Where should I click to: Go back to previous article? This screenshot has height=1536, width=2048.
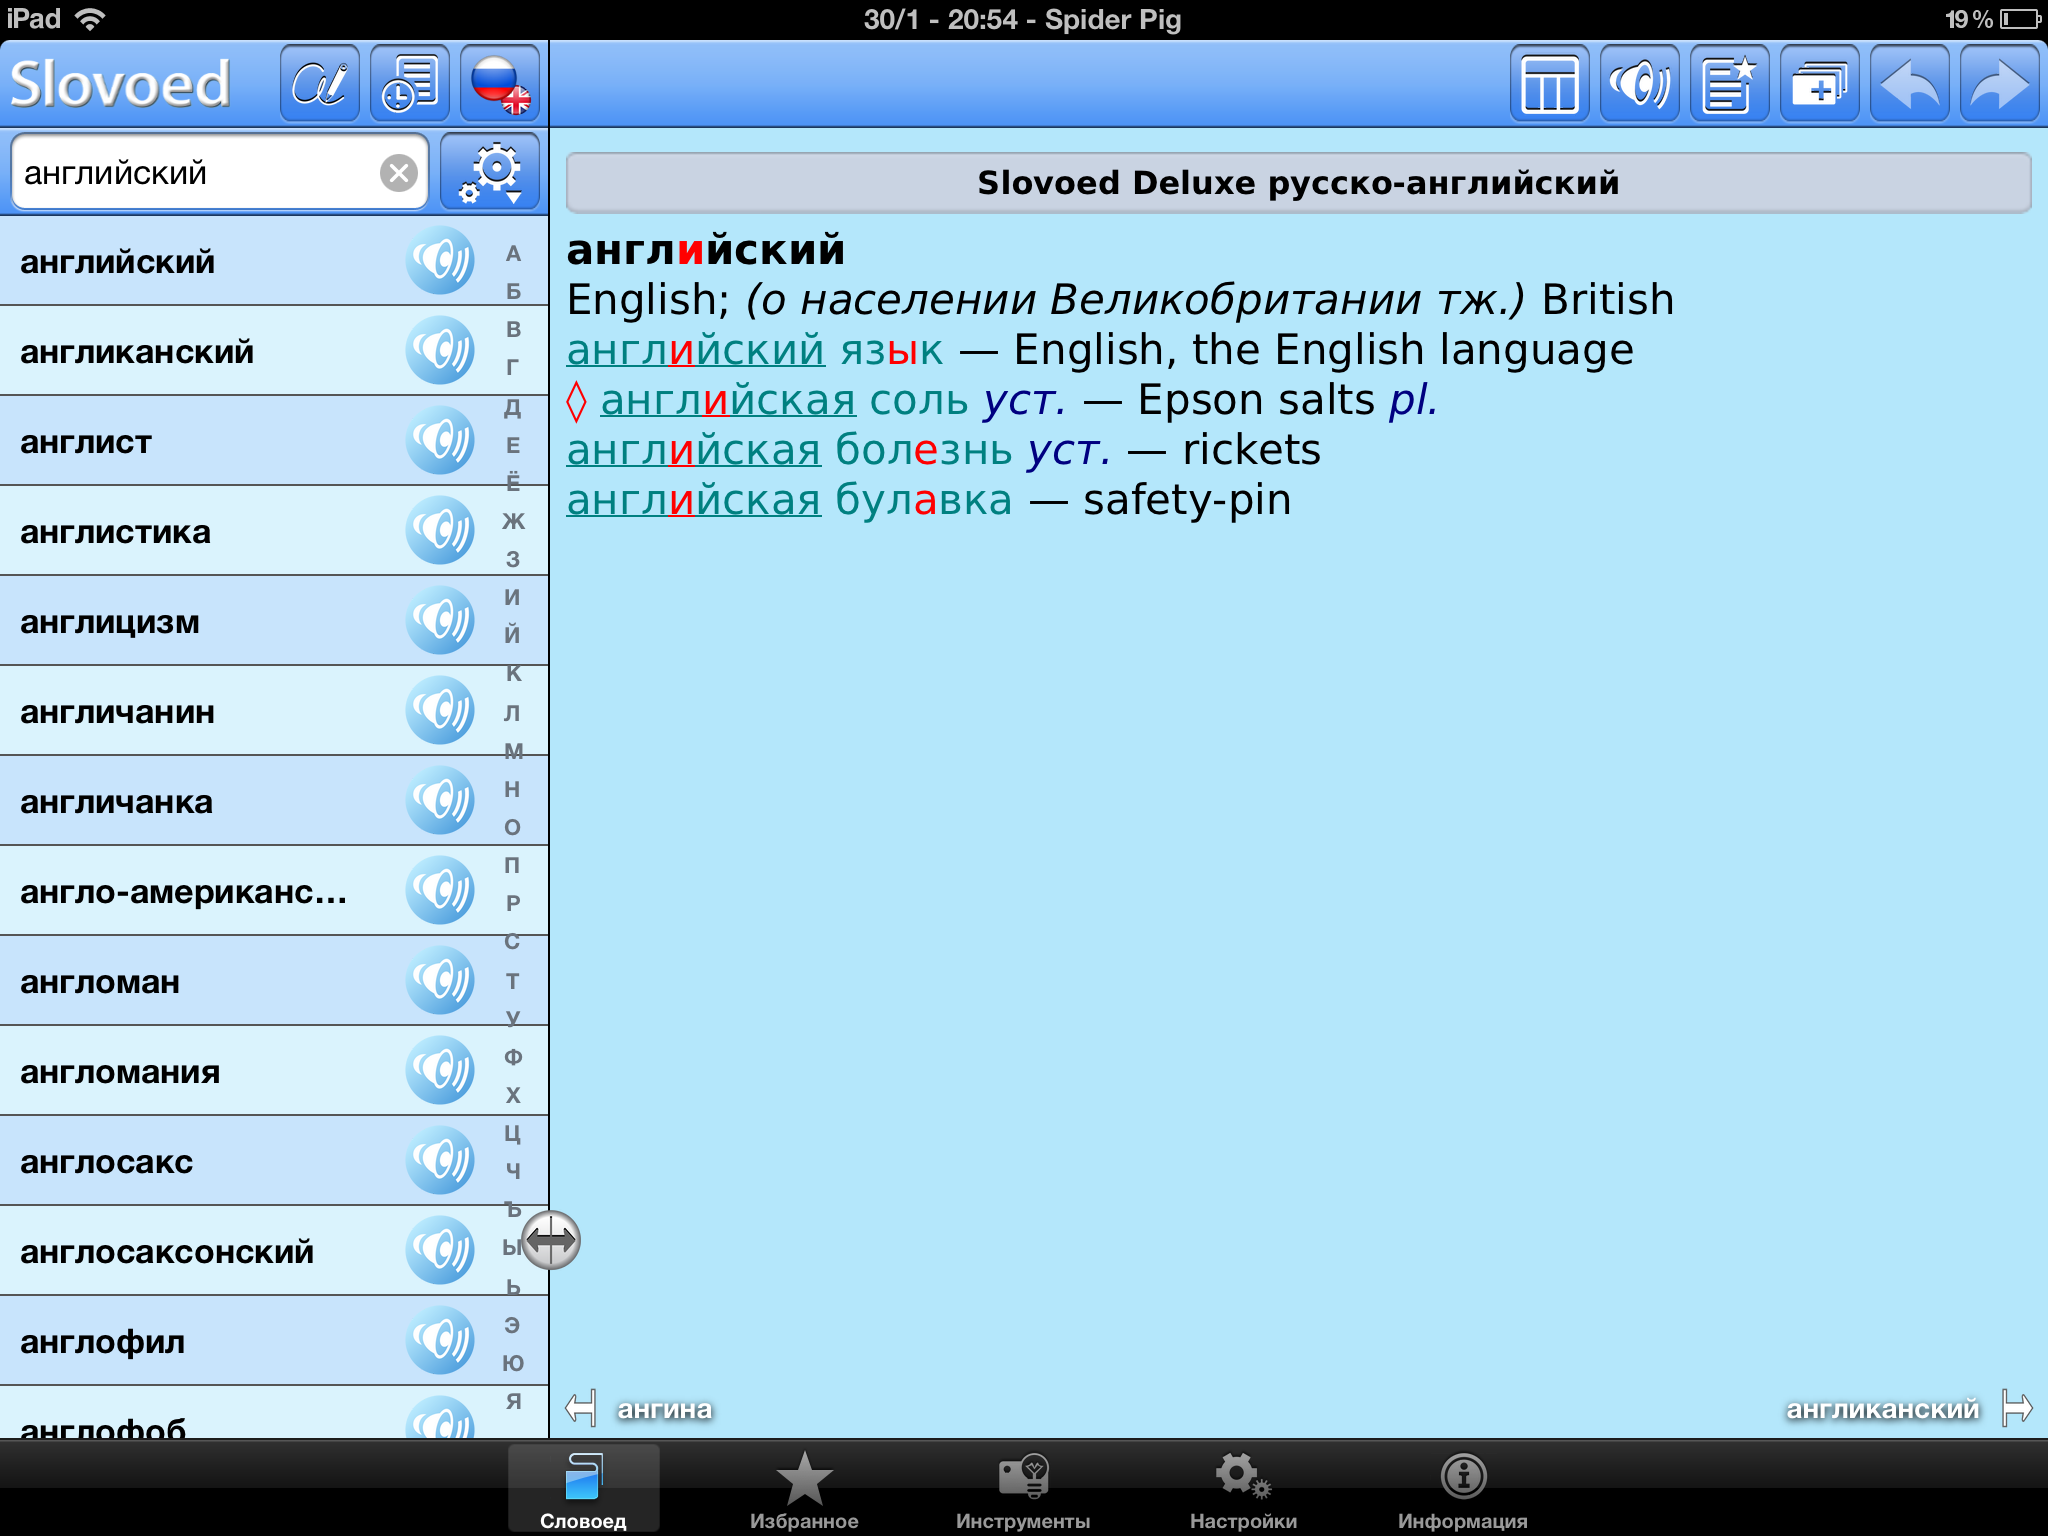pos(1910,84)
